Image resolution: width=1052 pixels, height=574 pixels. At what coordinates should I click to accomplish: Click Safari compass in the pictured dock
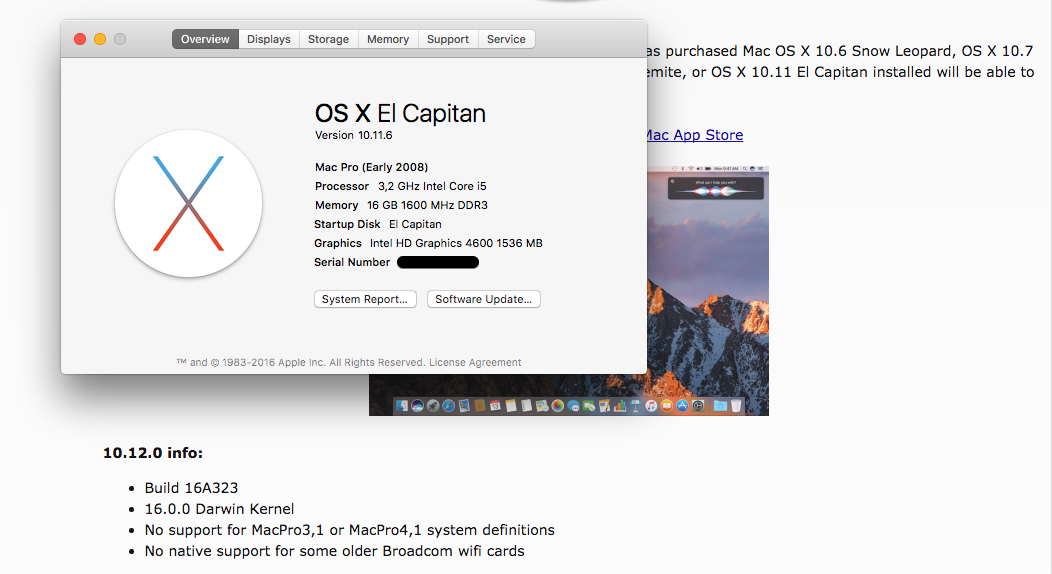coord(448,406)
